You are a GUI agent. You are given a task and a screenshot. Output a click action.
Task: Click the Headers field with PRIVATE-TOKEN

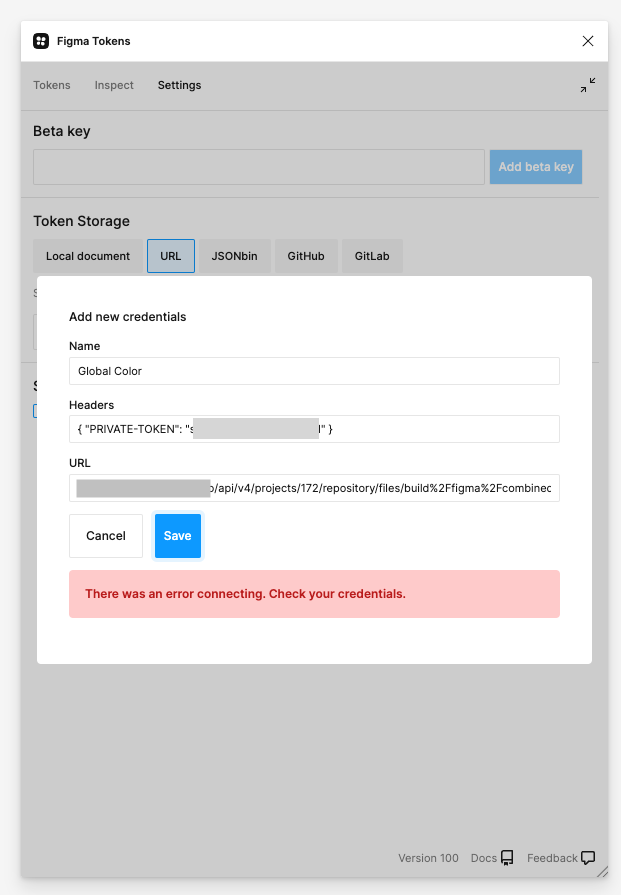coord(315,429)
